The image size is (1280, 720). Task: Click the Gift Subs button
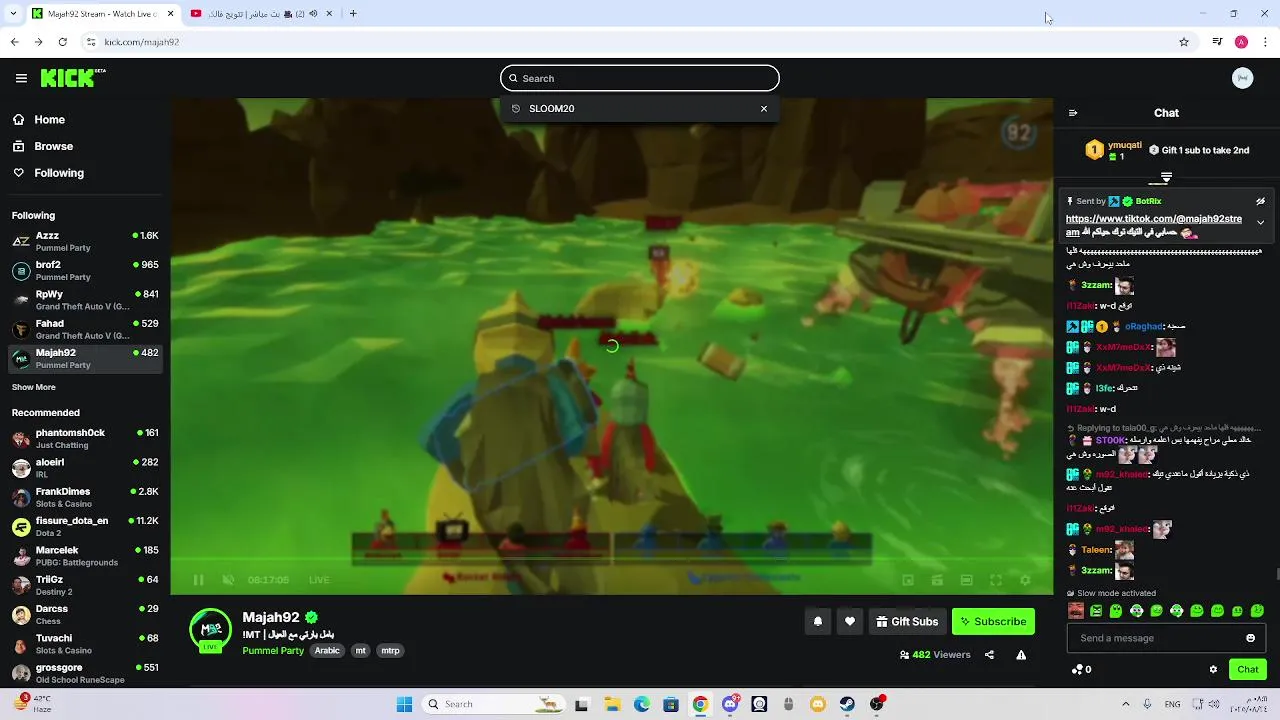[907, 621]
